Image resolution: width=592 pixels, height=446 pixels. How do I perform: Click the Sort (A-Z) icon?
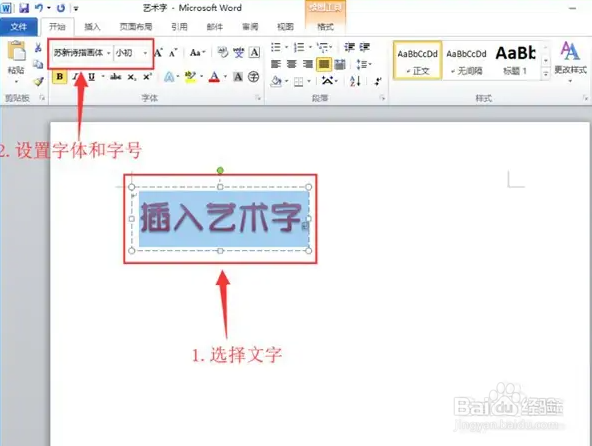coord(355,81)
